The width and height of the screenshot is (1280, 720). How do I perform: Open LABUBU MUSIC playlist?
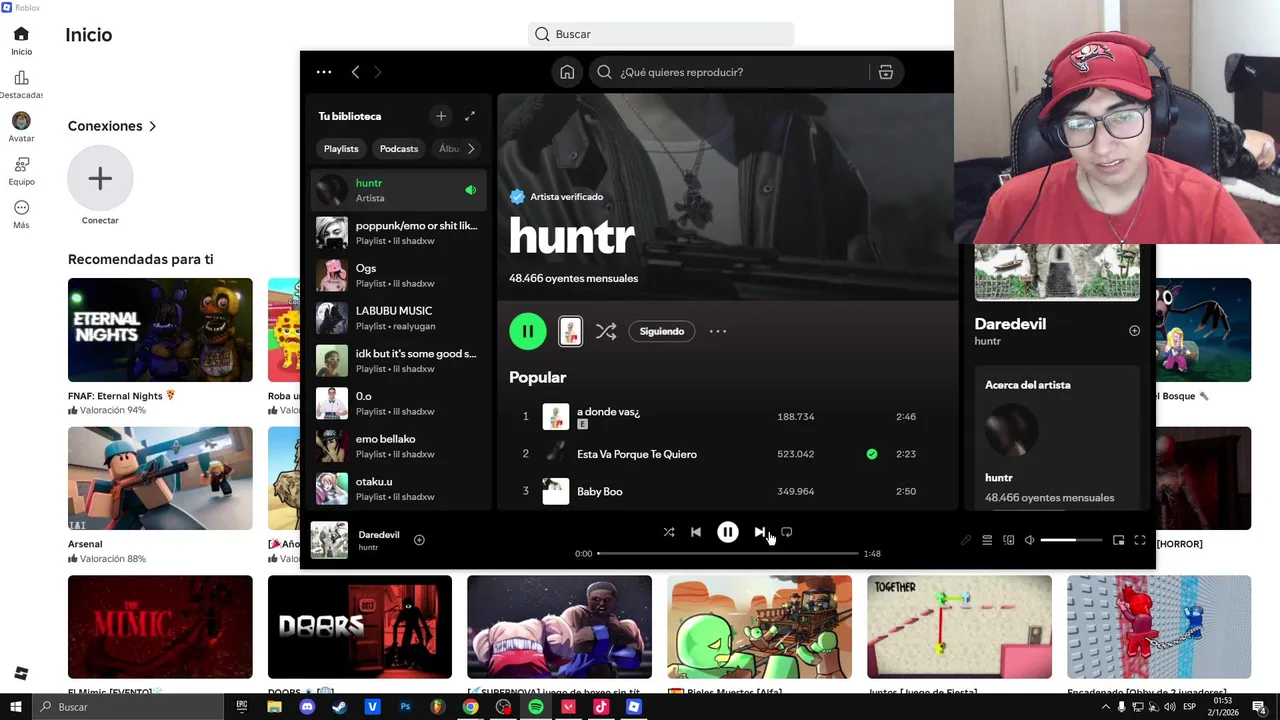398,318
